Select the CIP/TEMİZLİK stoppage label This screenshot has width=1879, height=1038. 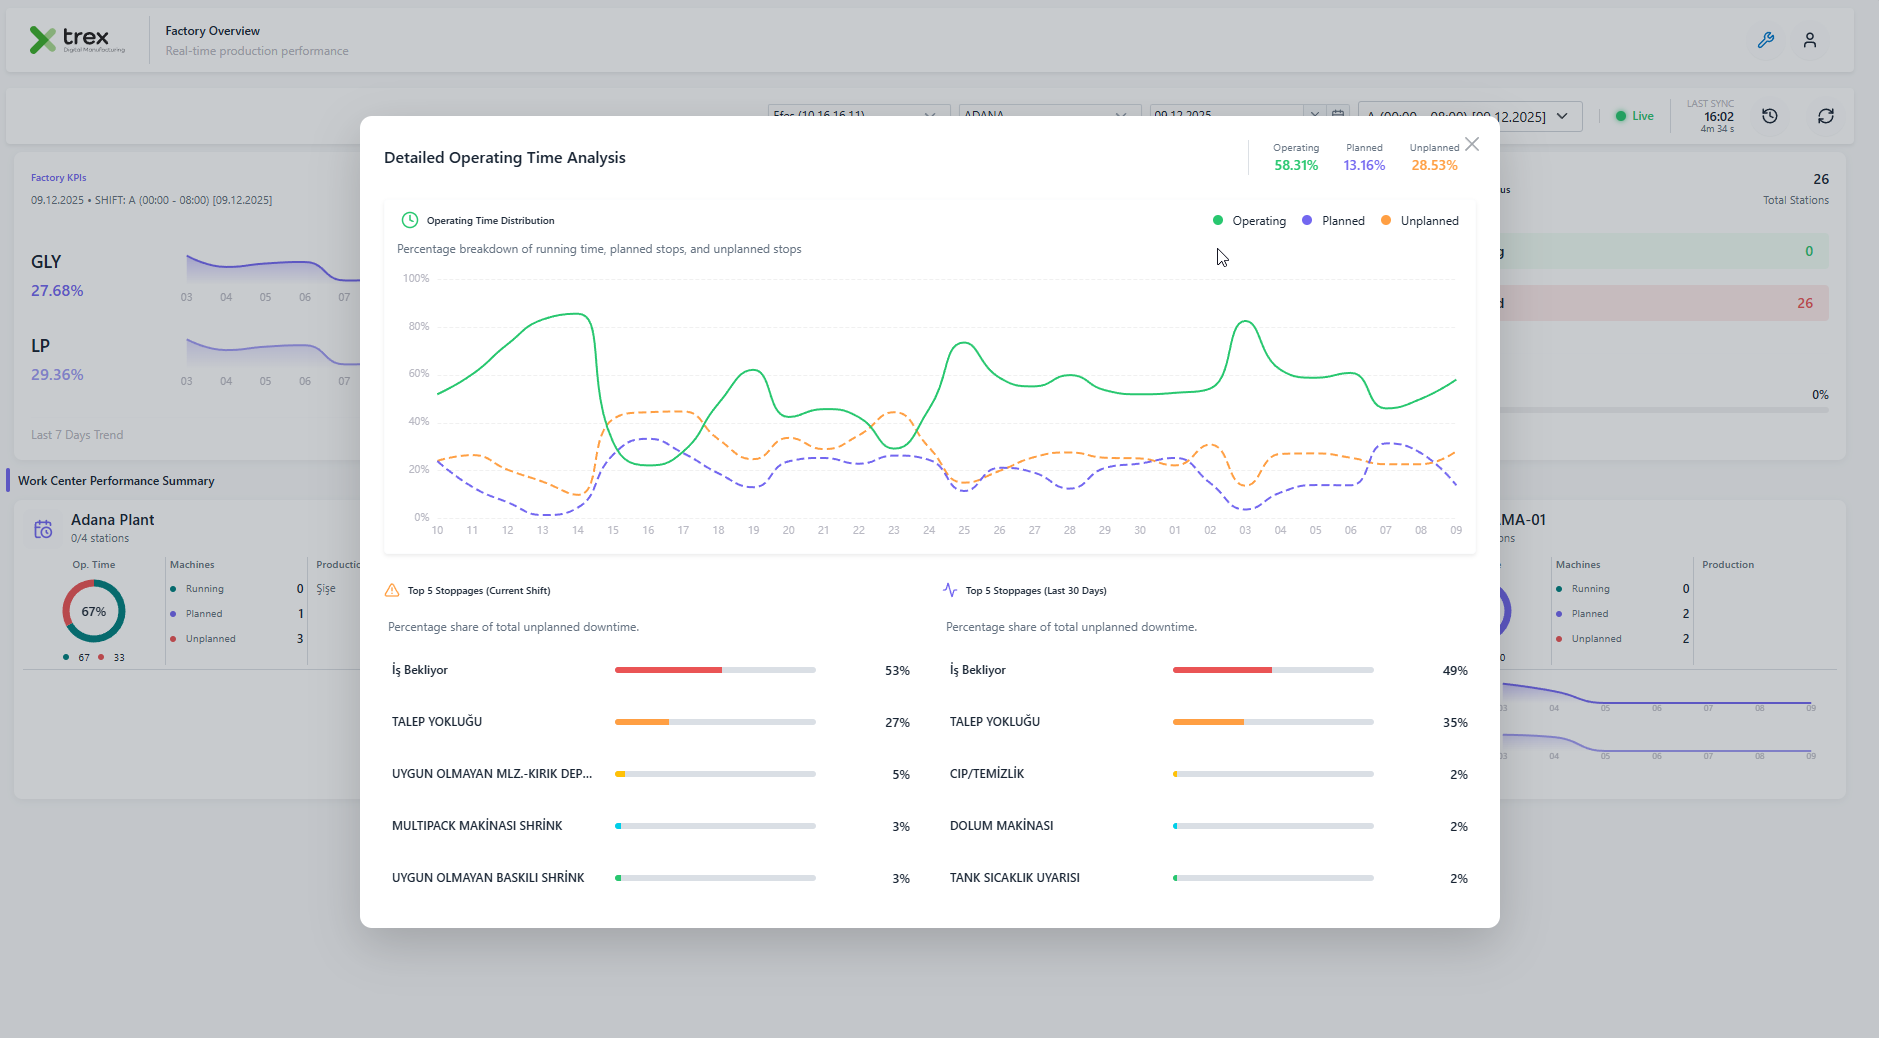pos(987,774)
